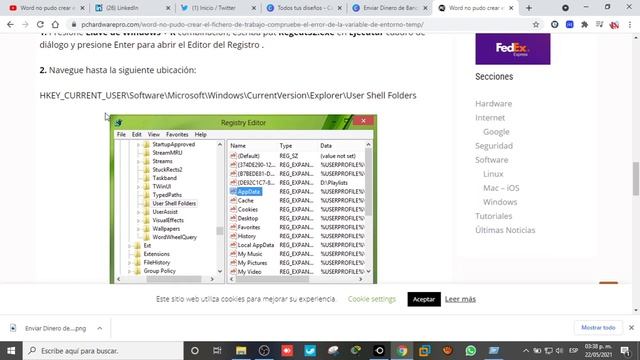The width and height of the screenshot is (640, 360).
Task: Open the black circle app on taskbar
Action: [x=379, y=351]
